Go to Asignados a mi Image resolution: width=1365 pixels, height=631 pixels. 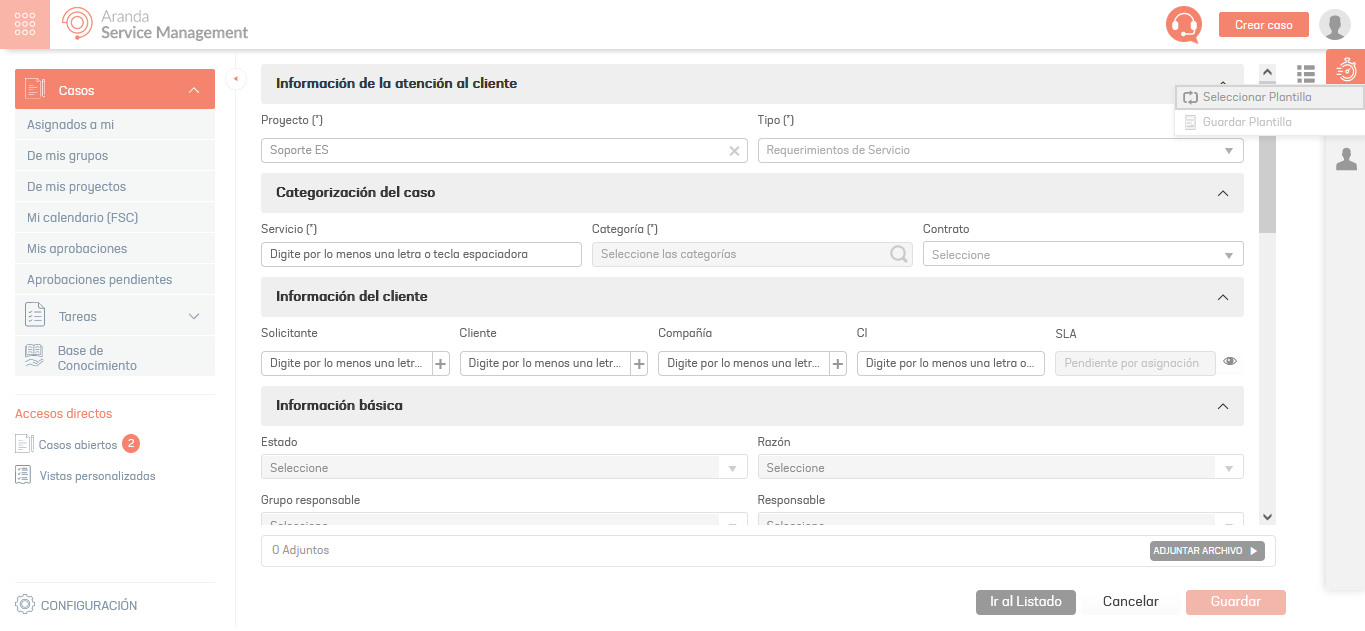(x=115, y=125)
